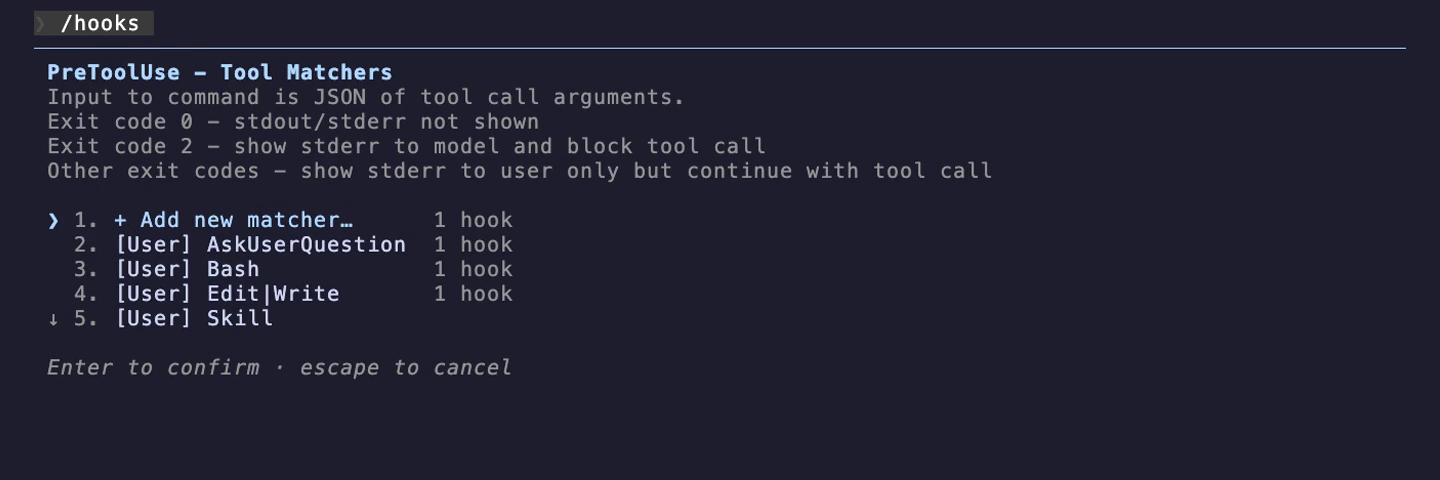
Task: Pick the Skill matcher entry
Action: click(194, 318)
